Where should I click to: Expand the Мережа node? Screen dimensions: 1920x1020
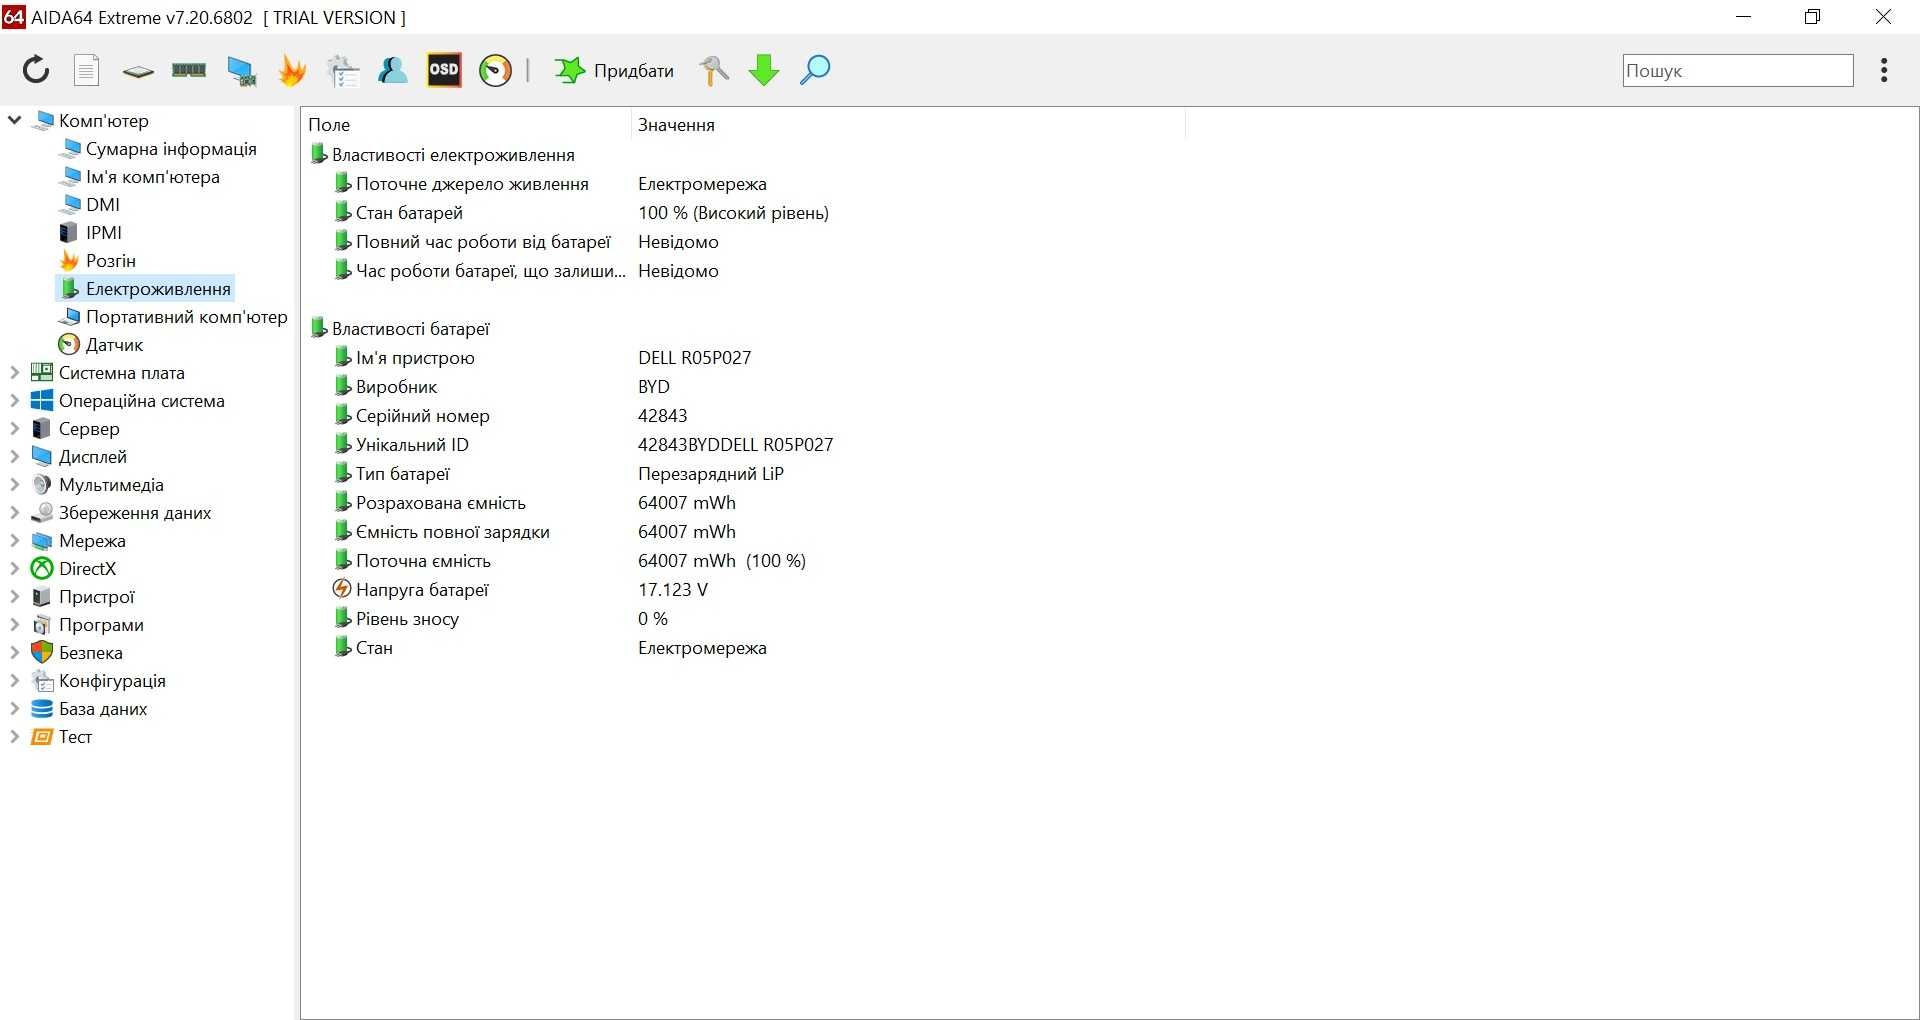(x=15, y=541)
